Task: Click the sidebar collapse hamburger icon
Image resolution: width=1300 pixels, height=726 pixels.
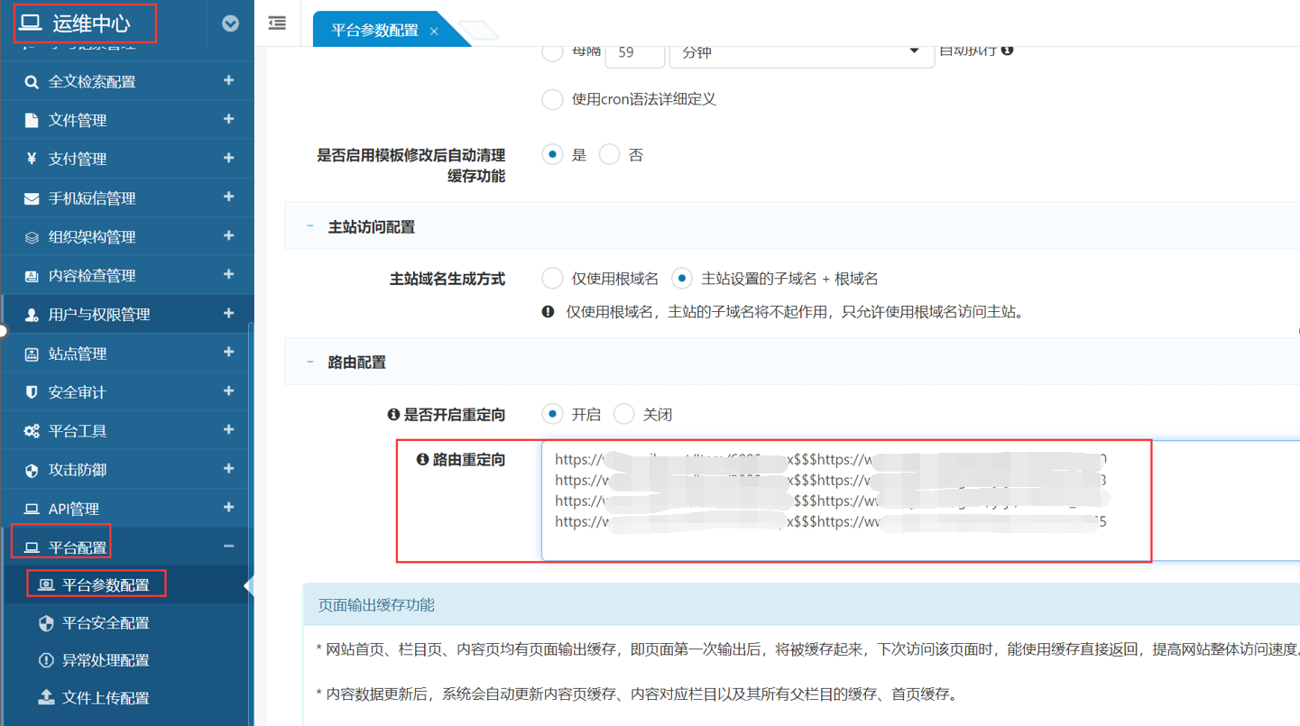Action: pyautogui.click(x=277, y=23)
